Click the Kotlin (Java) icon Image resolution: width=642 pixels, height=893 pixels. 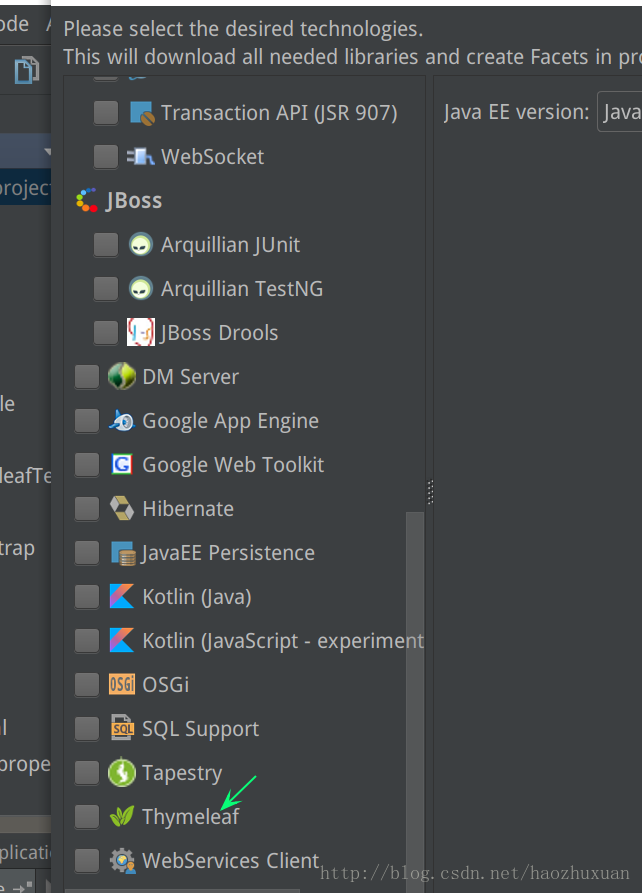[121, 597]
